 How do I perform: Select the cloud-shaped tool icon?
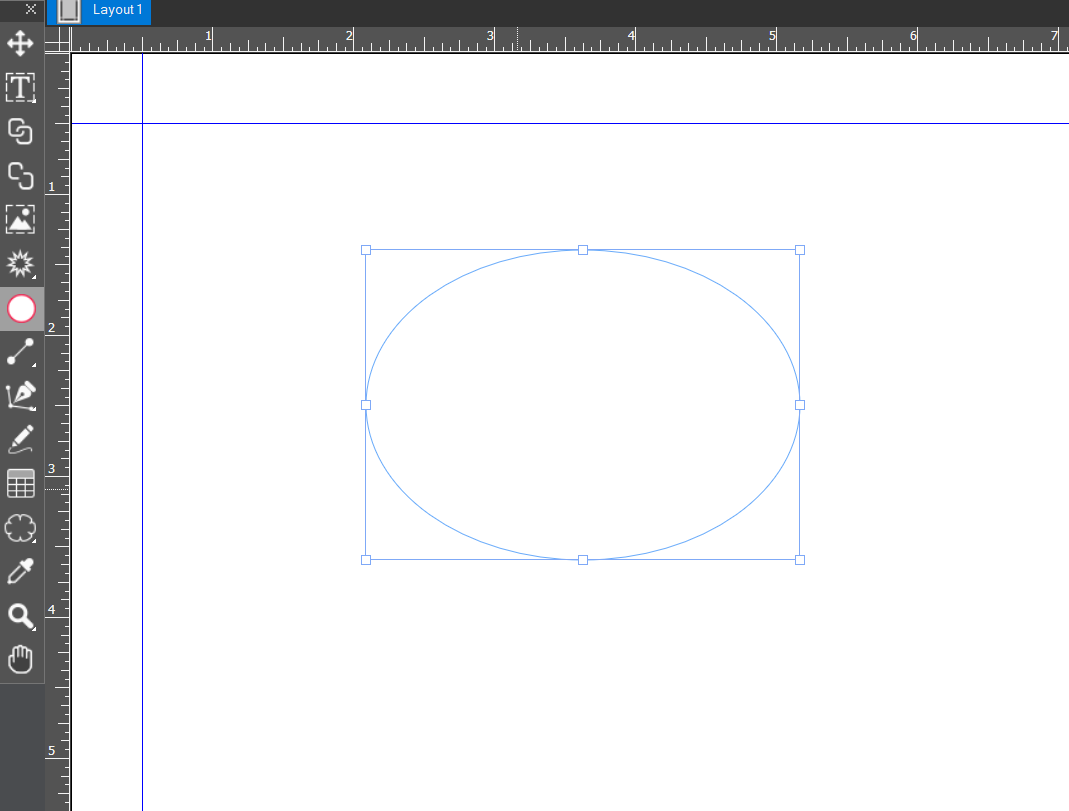click(x=21, y=528)
